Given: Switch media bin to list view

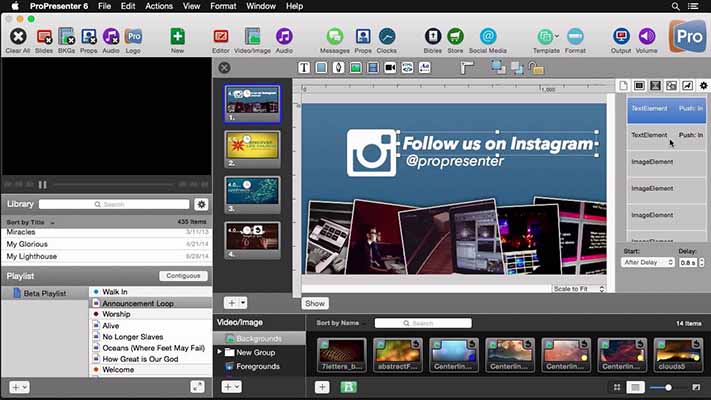Looking at the screenshot, I should [635, 387].
